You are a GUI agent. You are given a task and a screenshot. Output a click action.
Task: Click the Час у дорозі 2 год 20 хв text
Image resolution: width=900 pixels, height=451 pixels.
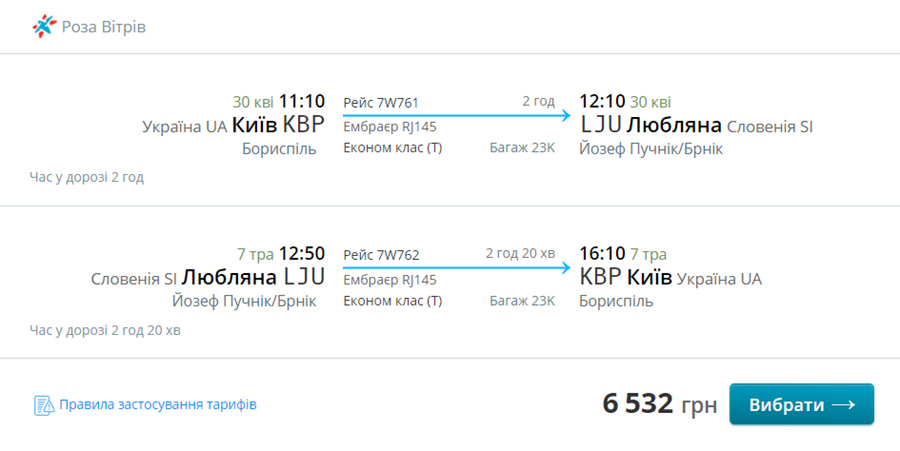[105, 331]
